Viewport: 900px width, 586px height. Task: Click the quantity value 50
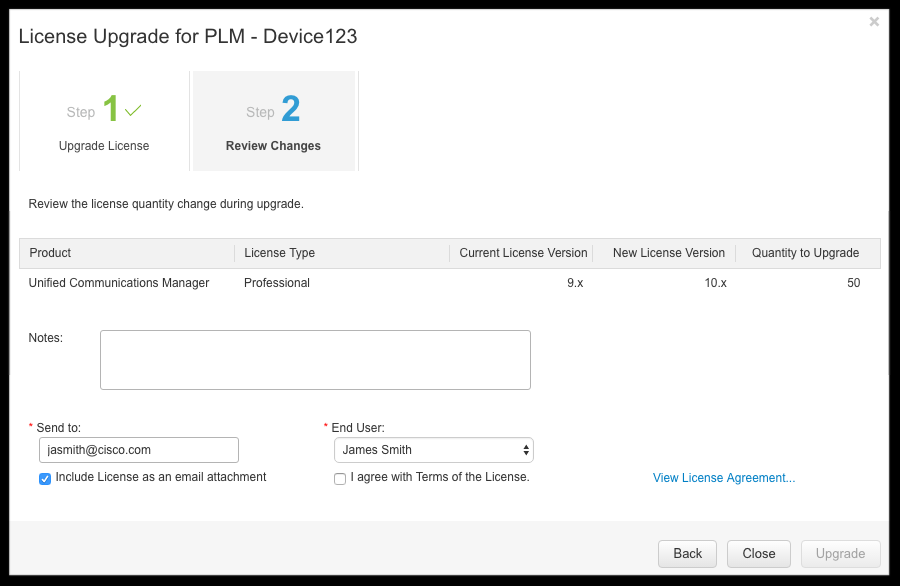[854, 283]
